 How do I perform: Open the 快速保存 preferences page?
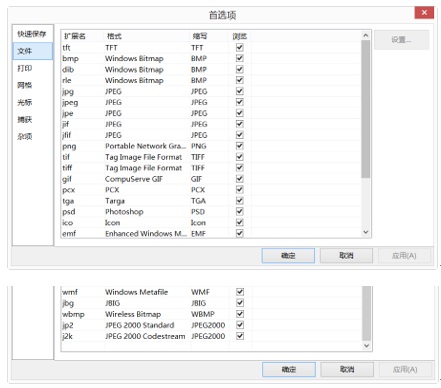(x=32, y=34)
